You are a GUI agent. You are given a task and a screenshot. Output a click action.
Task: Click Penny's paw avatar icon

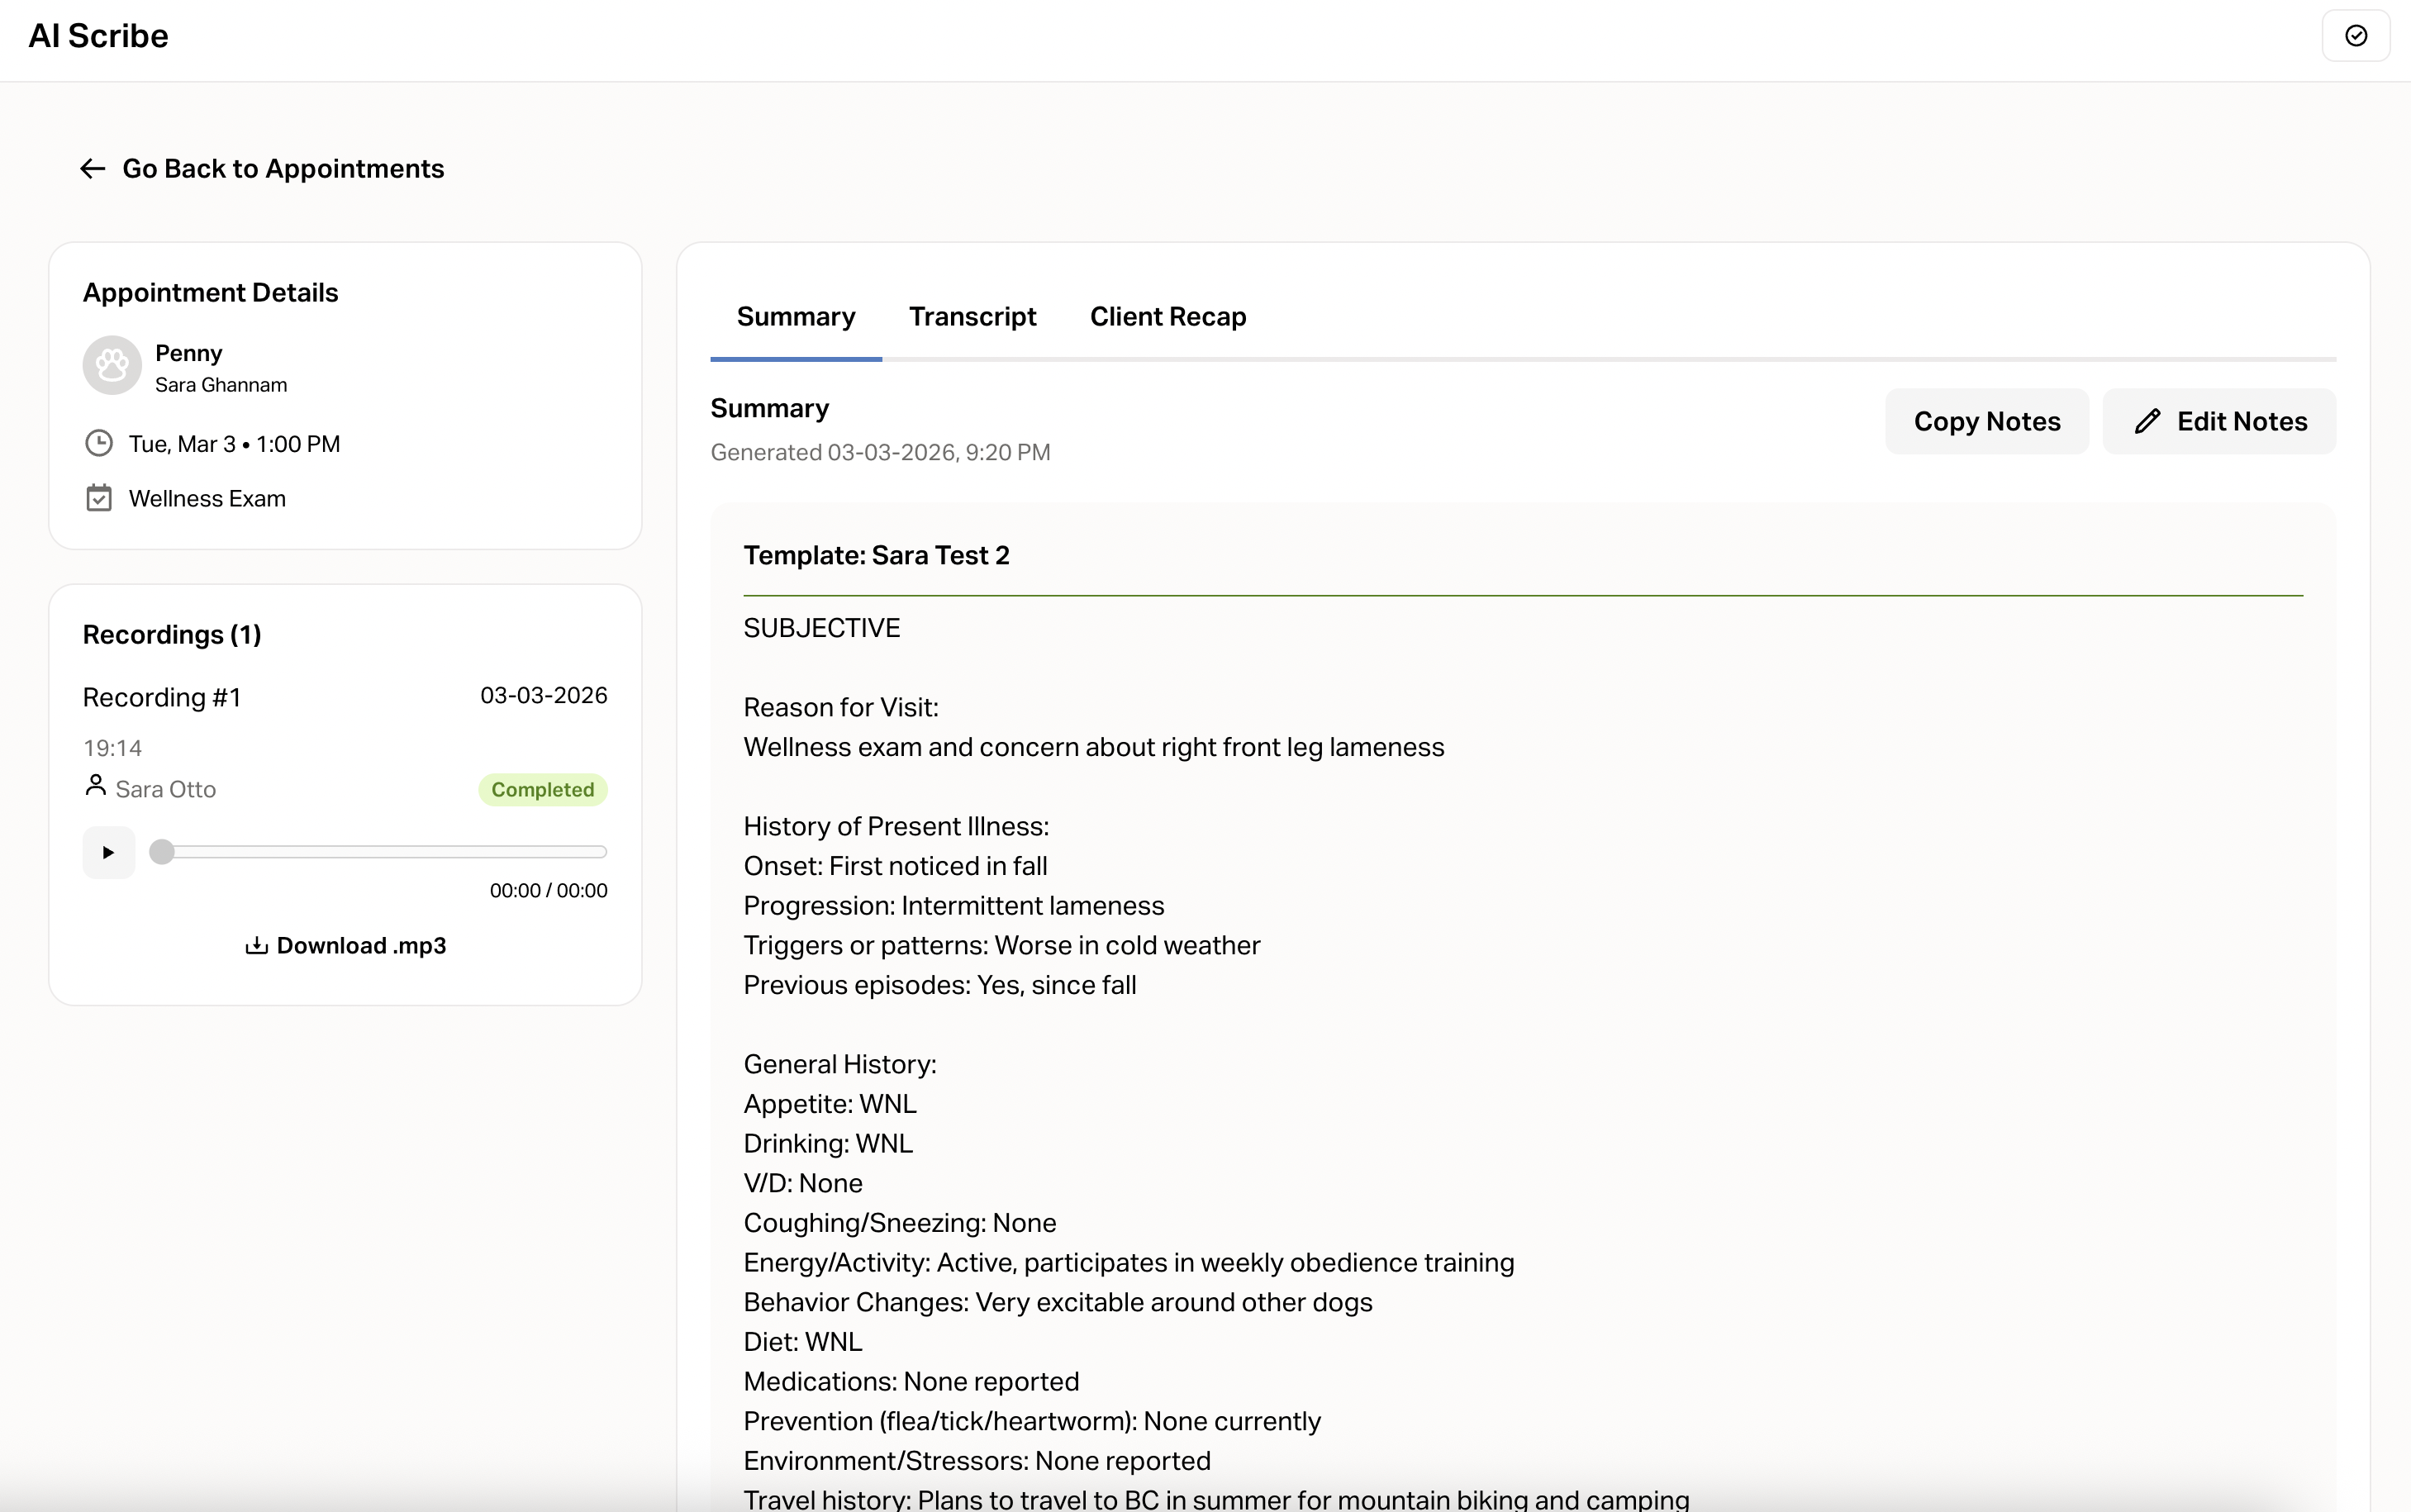pyautogui.click(x=112, y=365)
